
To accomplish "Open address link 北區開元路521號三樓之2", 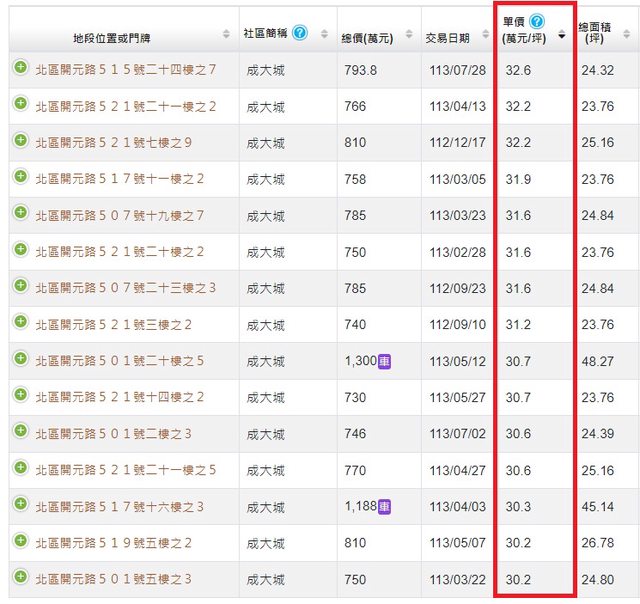I will [x=113, y=324].
